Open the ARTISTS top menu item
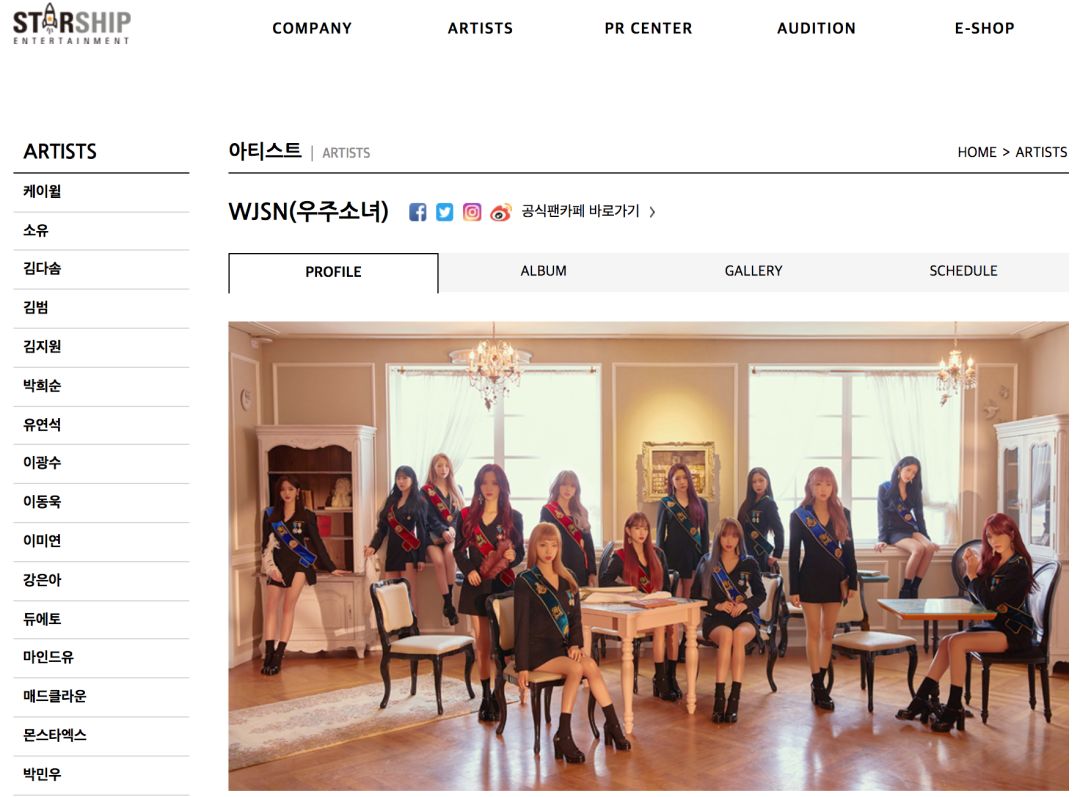Image resolution: width=1080 pixels, height=797 pixels. click(x=481, y=28)
